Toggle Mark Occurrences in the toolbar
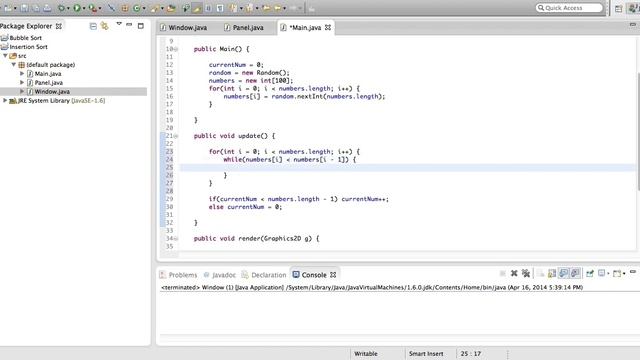 click(x=197, y=8)
